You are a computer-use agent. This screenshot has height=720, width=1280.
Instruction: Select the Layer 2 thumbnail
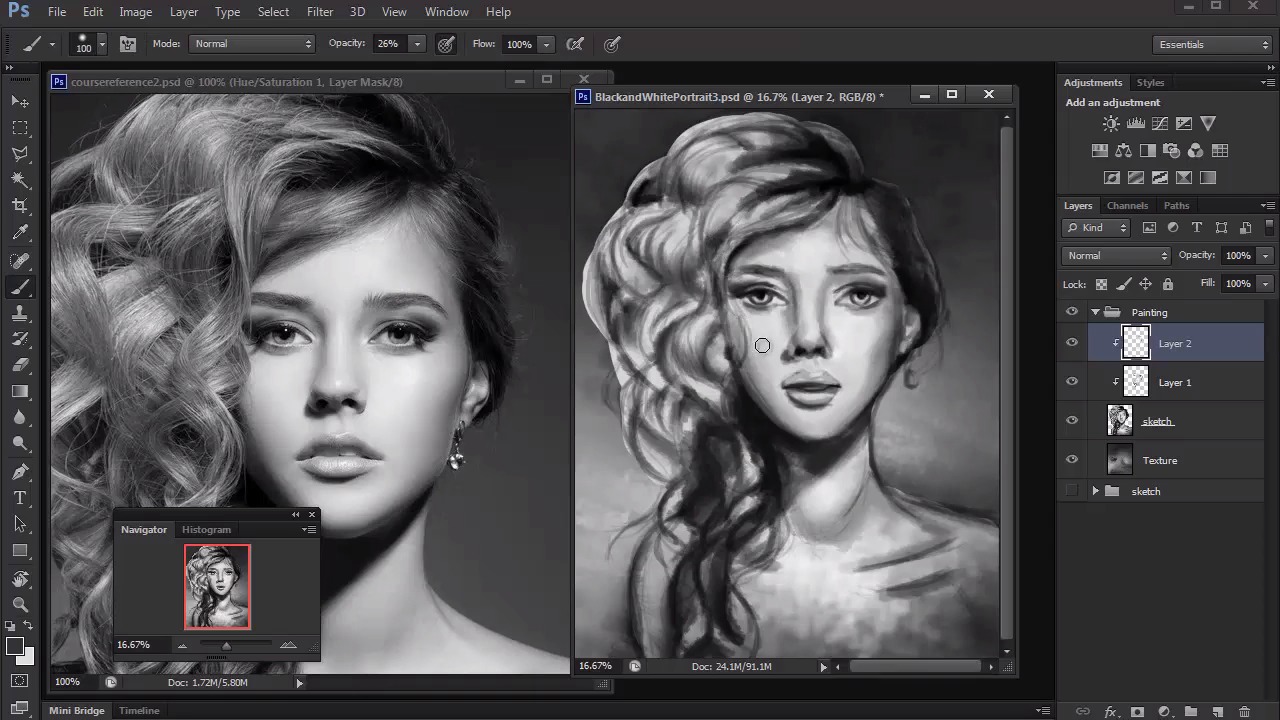(x=1136, y=343)
